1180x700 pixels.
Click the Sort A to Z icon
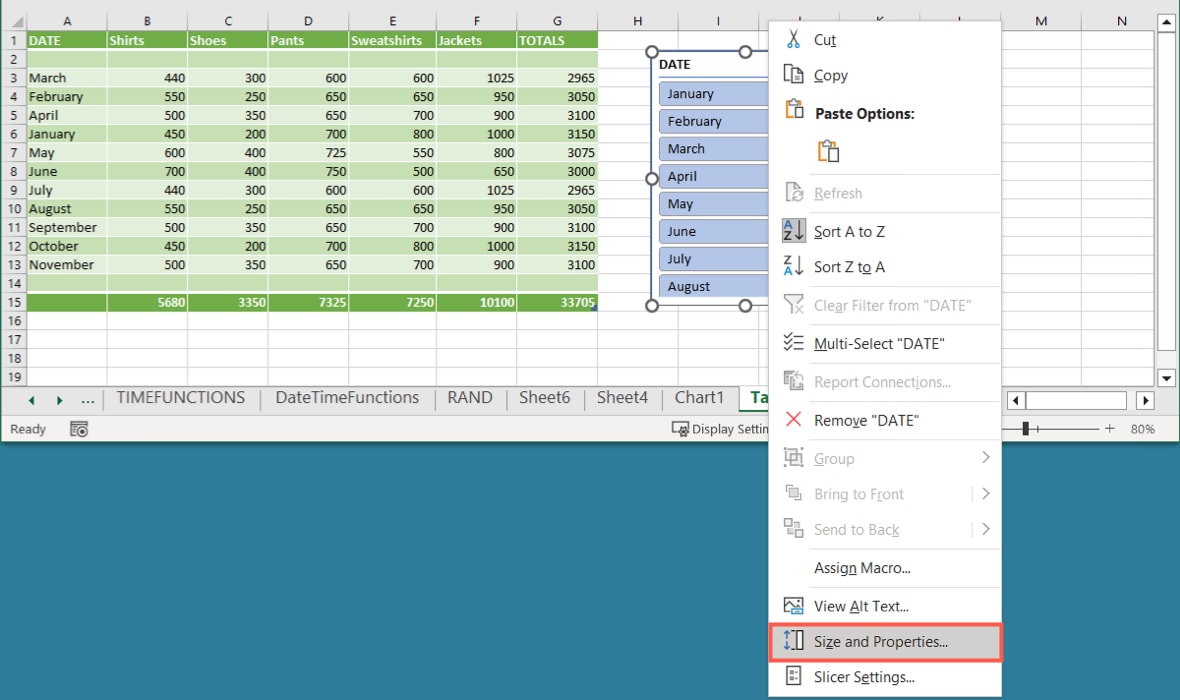coord(793,231)
